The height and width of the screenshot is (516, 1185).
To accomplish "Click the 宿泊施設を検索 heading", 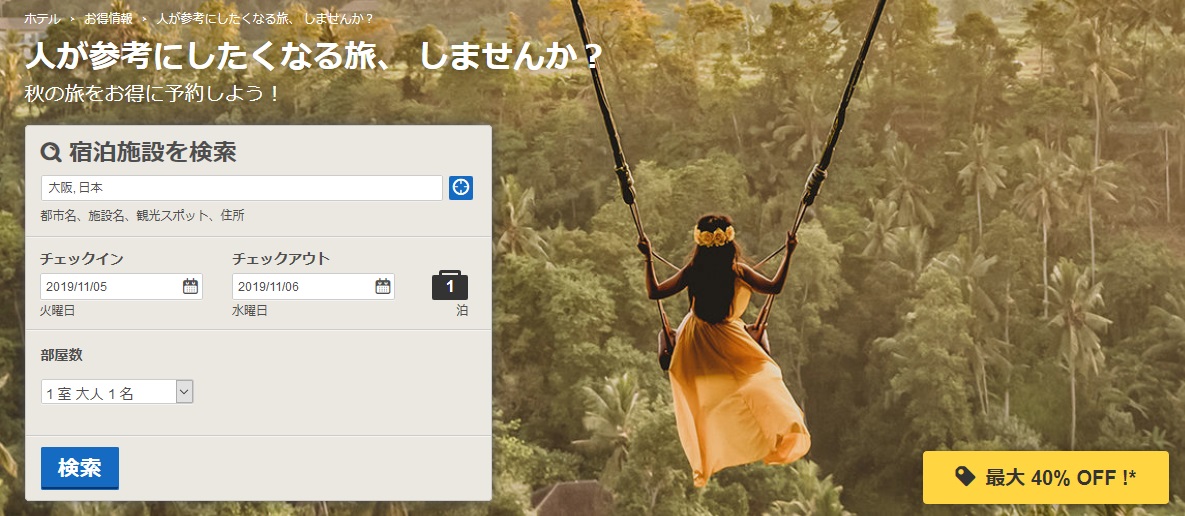I will pyautogui.click(x=153, y=153).
